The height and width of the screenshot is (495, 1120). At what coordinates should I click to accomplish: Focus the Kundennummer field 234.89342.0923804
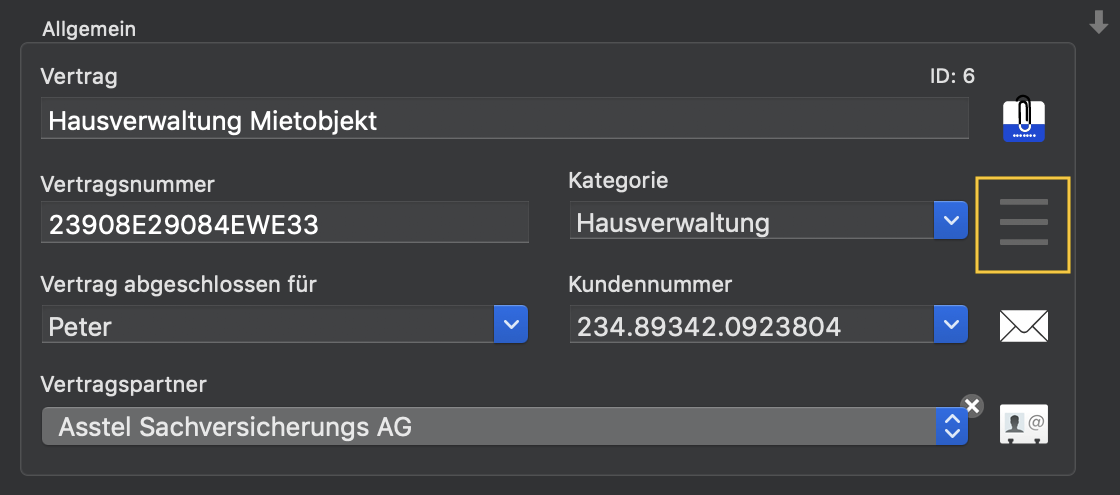pyautogui.click(x=752, y=324)
